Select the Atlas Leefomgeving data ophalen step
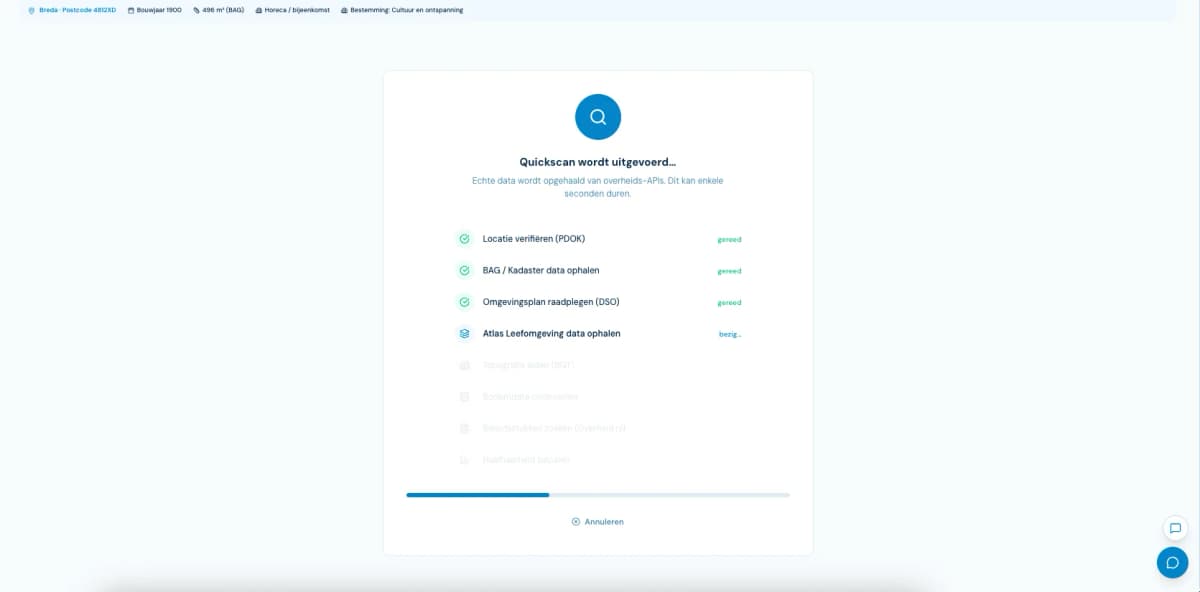This screenshot has width=1200, height=592. [x=598, y=333]
